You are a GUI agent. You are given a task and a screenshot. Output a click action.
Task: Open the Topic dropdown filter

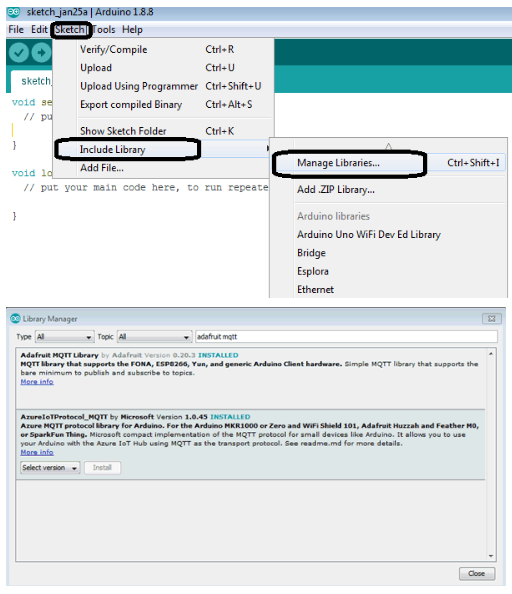pyautogui.click(x=154, y=337)
